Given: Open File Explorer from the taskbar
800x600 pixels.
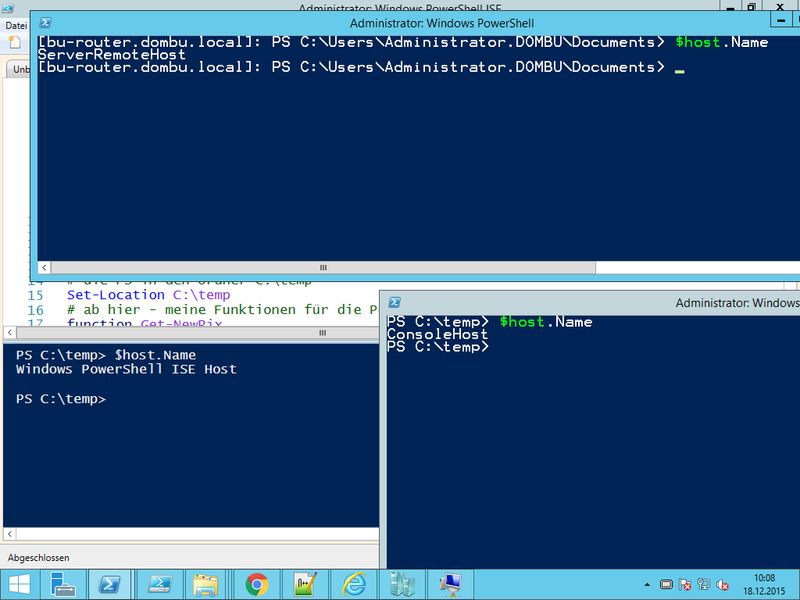Looking at the screenshot, I should coord(206,585).
